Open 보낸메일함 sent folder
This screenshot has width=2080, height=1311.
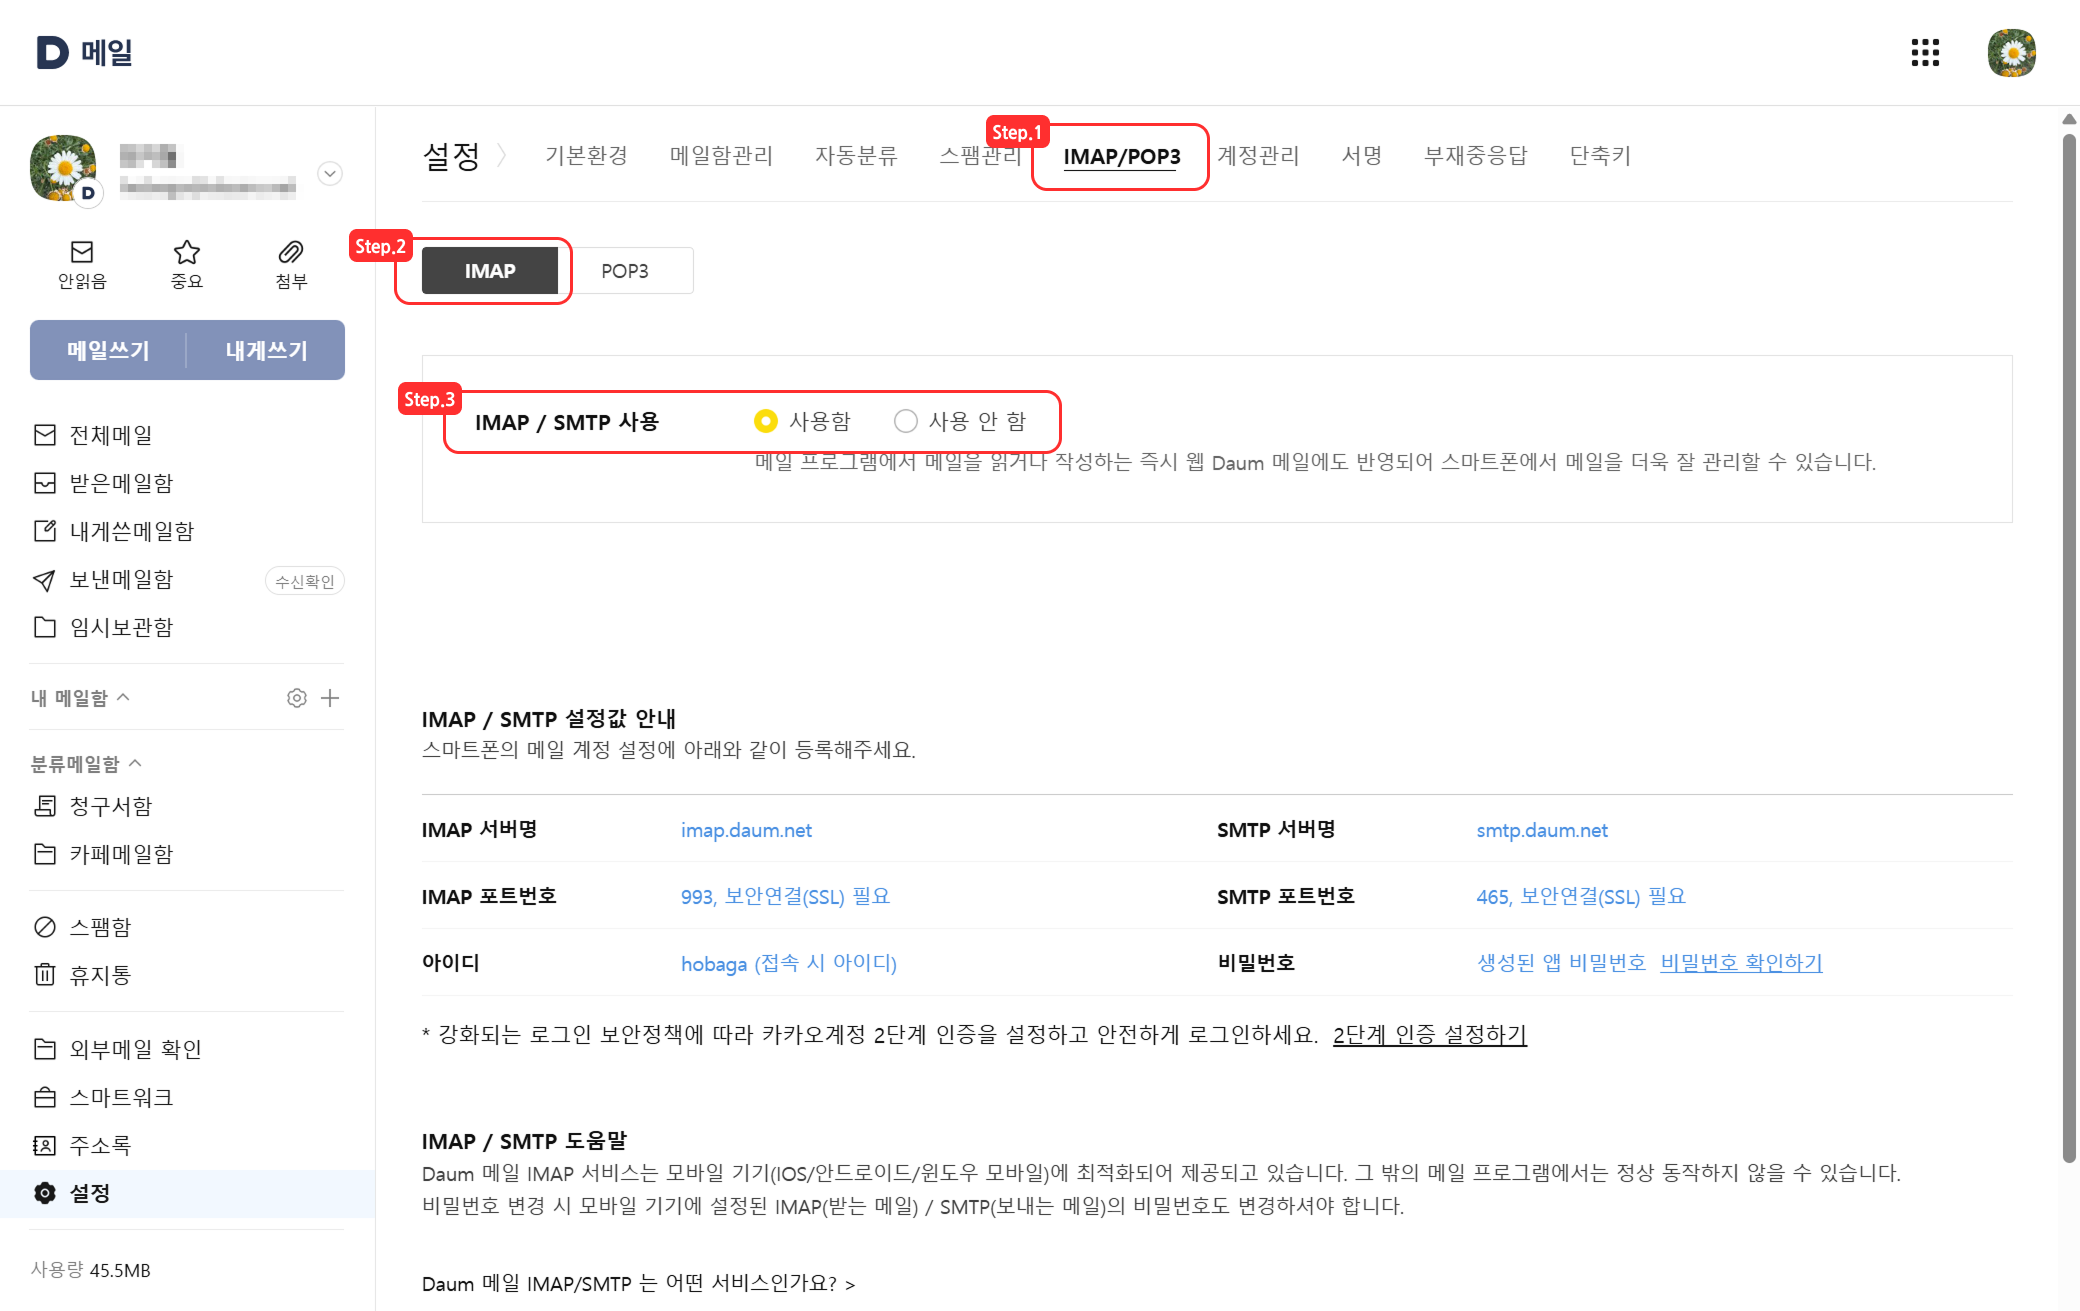pyautogui.click(x=121, y=579)
